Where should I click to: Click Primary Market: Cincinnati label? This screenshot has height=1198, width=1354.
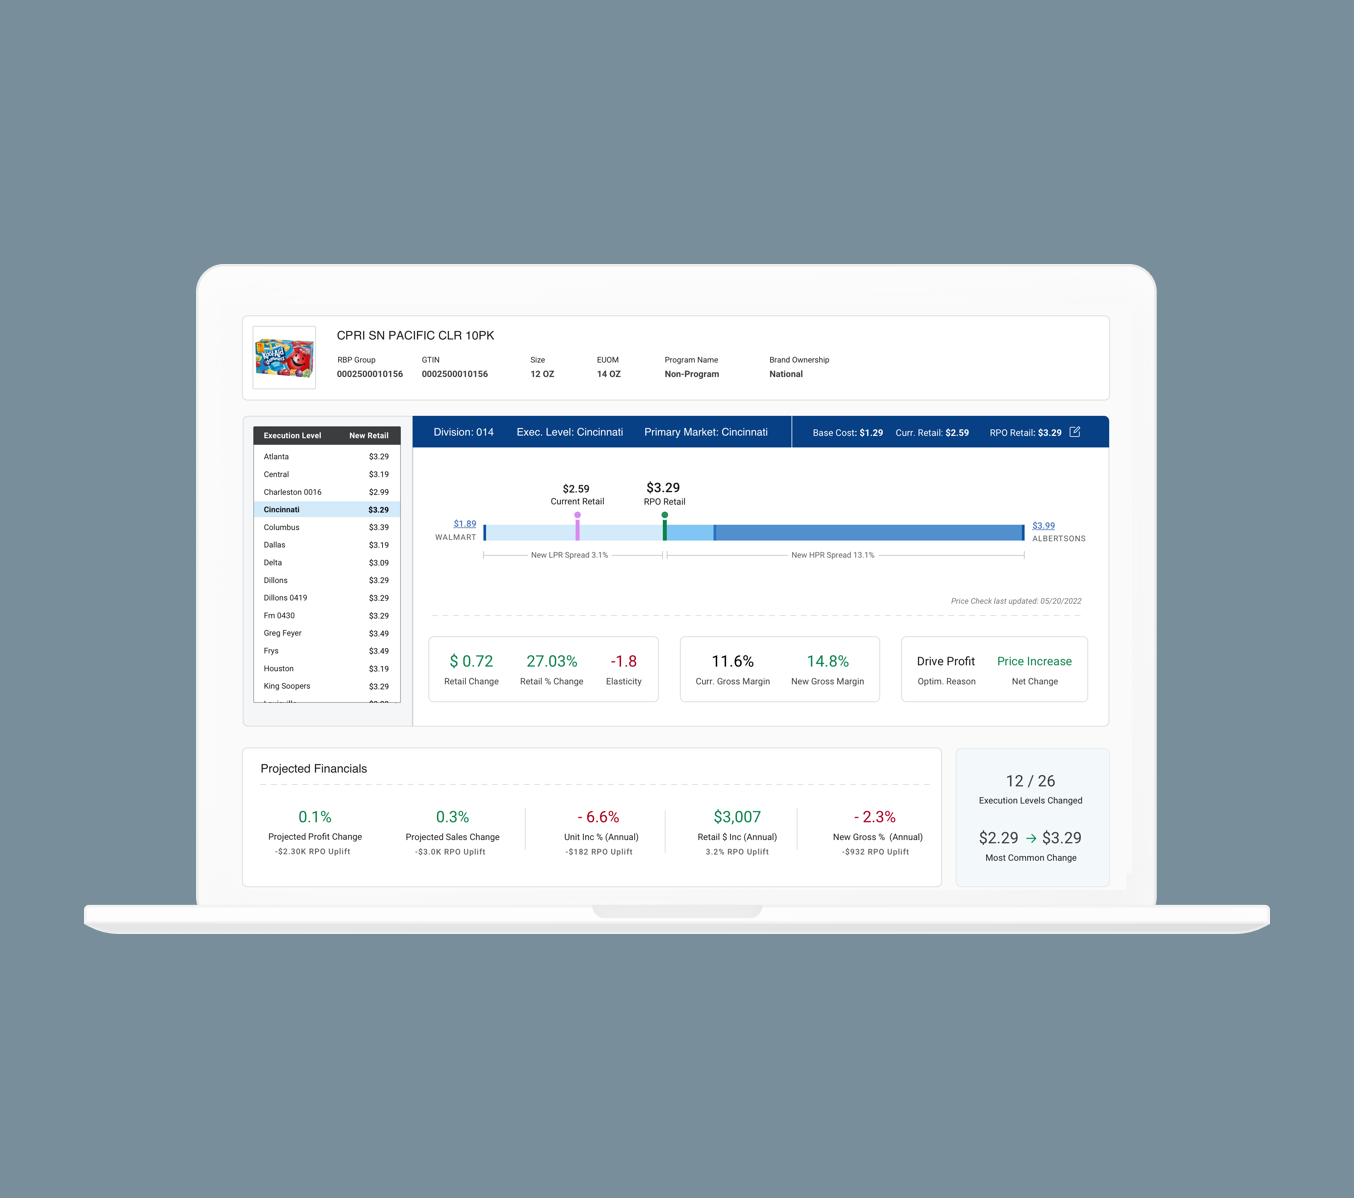click(x=706, y=432)
